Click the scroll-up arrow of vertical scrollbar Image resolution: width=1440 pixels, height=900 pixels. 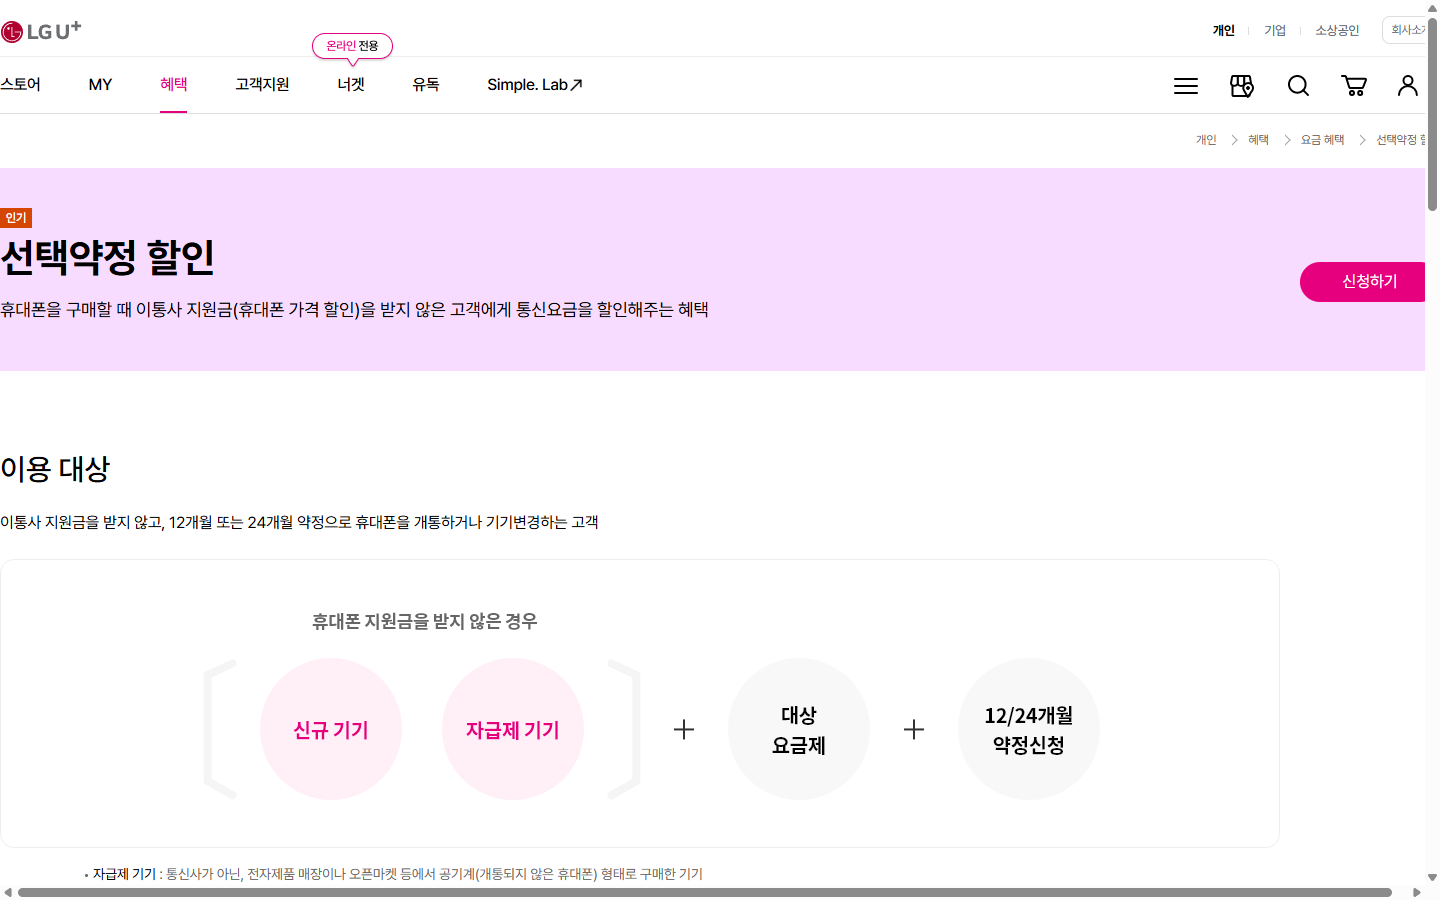(1432, 7)
